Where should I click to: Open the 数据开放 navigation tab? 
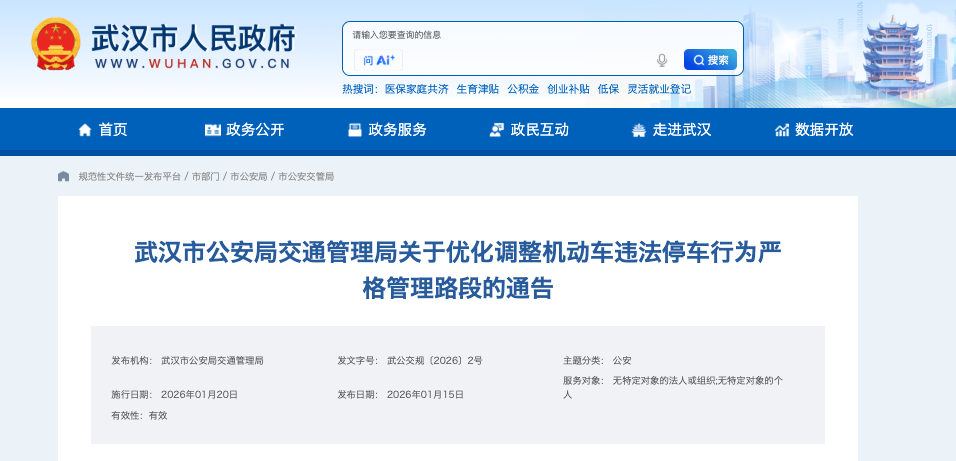point(824,130)
